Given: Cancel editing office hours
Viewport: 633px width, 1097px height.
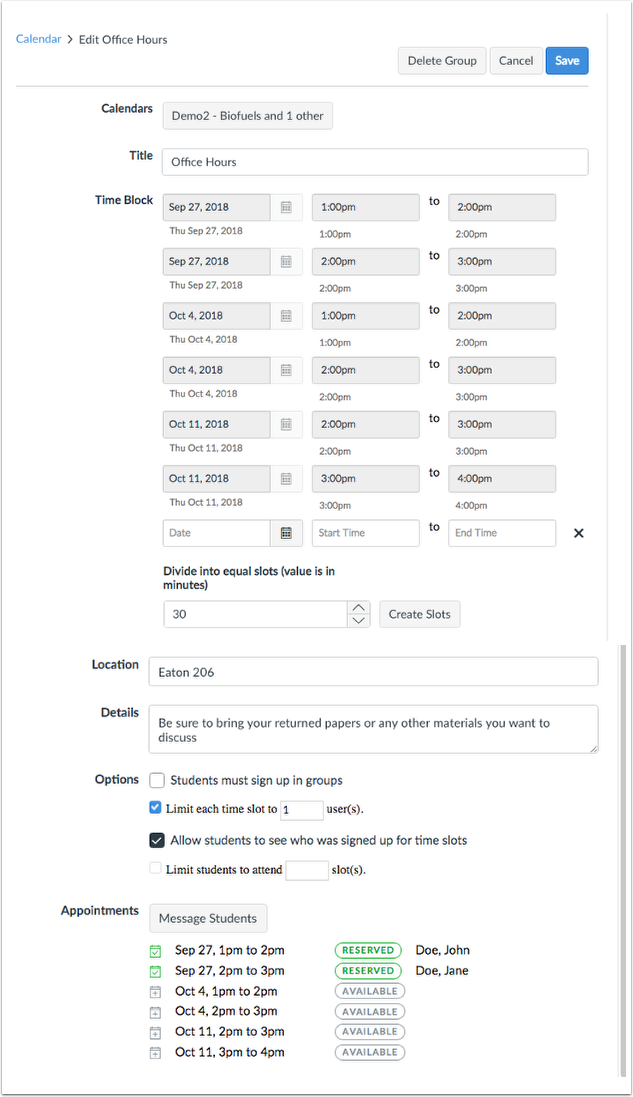Looking at the screenshot, I should (516, 61).
